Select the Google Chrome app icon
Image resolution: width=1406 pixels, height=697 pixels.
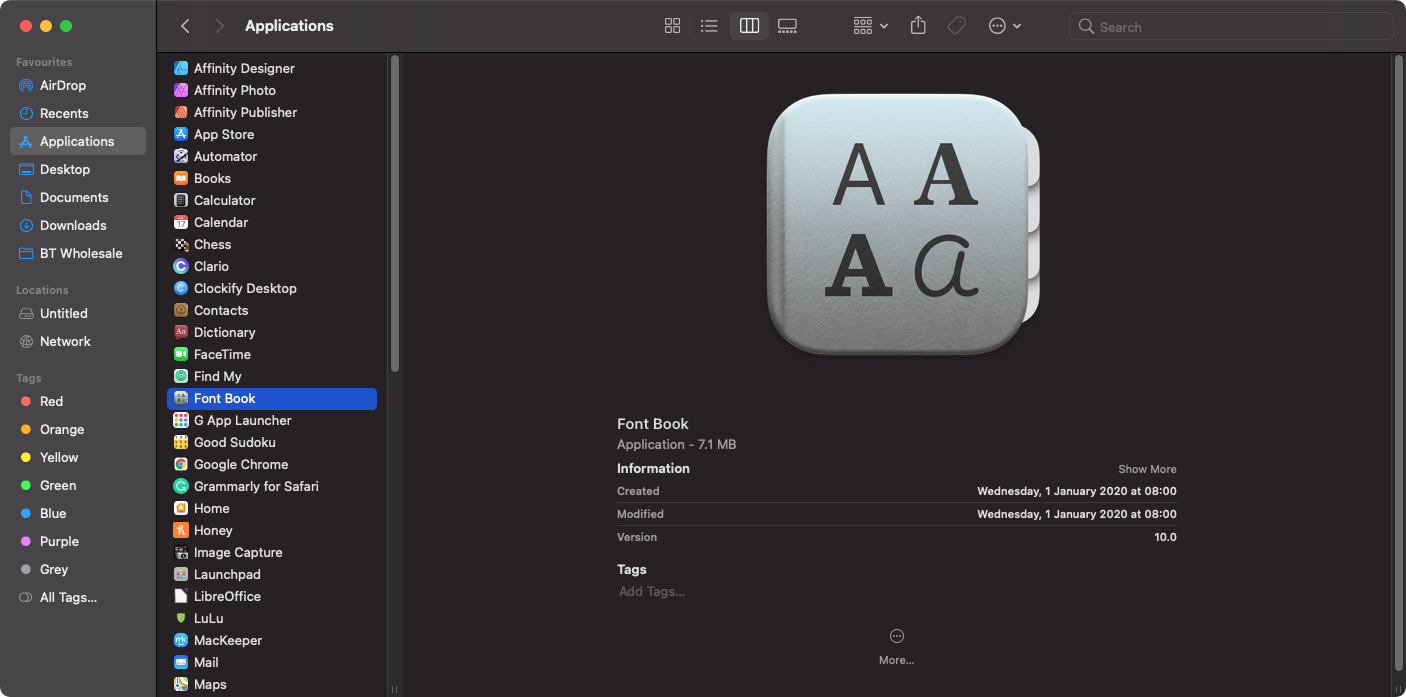tap(181, 464)
